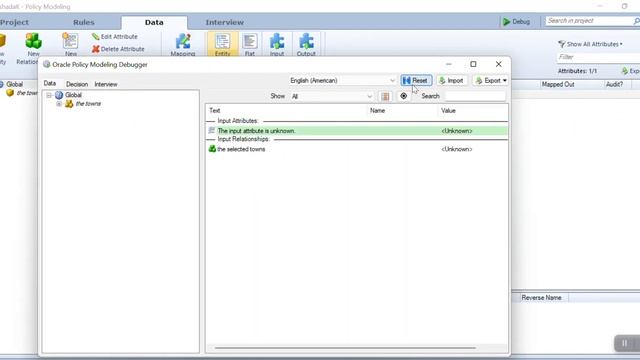Click the Mapped Out column header
This screenshot has height=360, width=640.
point(558,84)
